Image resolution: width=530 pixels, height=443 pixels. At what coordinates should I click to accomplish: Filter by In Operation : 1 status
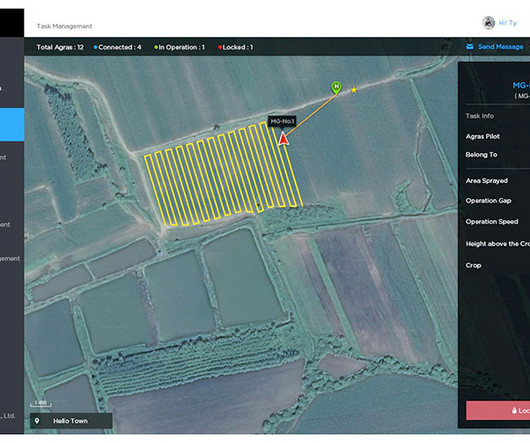point(179,47)
